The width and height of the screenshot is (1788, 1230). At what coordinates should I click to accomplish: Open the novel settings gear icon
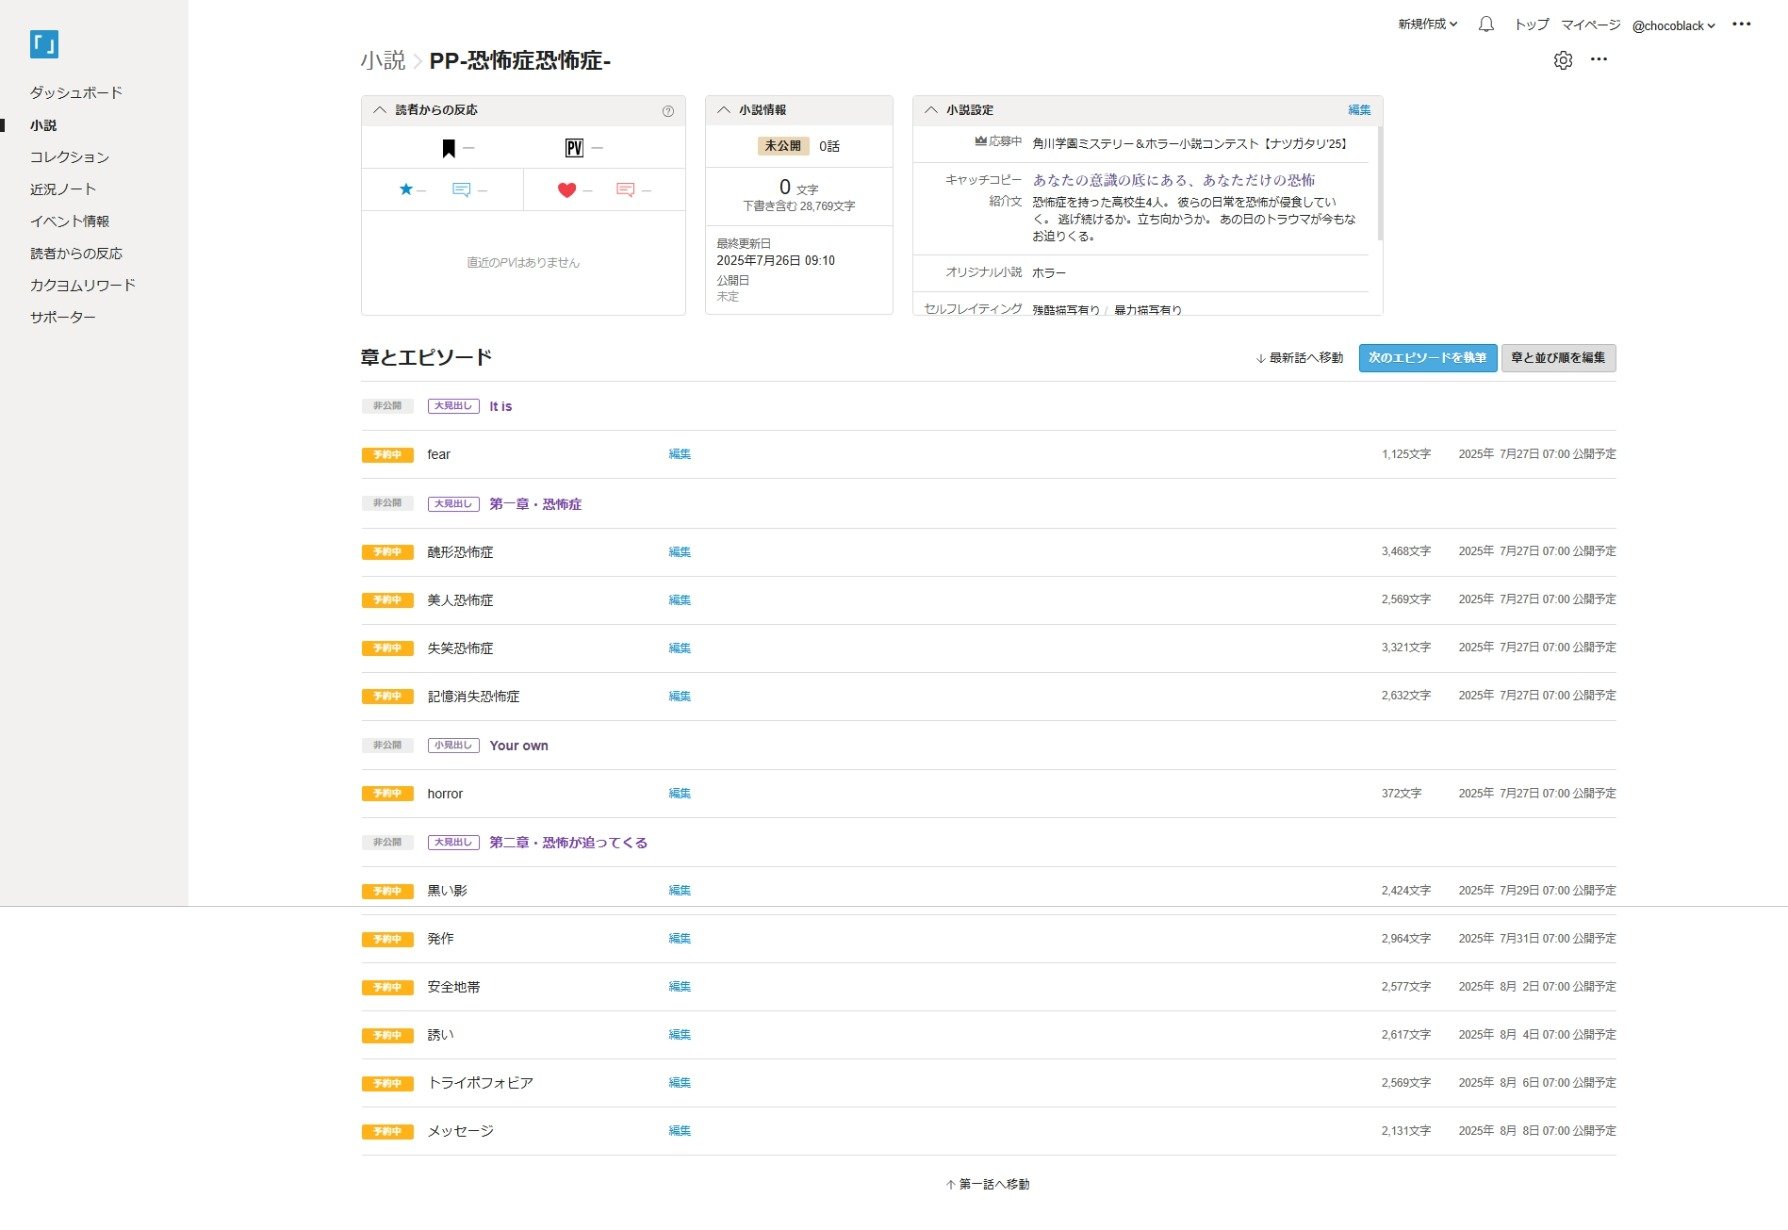click(x=1562, y=60)
